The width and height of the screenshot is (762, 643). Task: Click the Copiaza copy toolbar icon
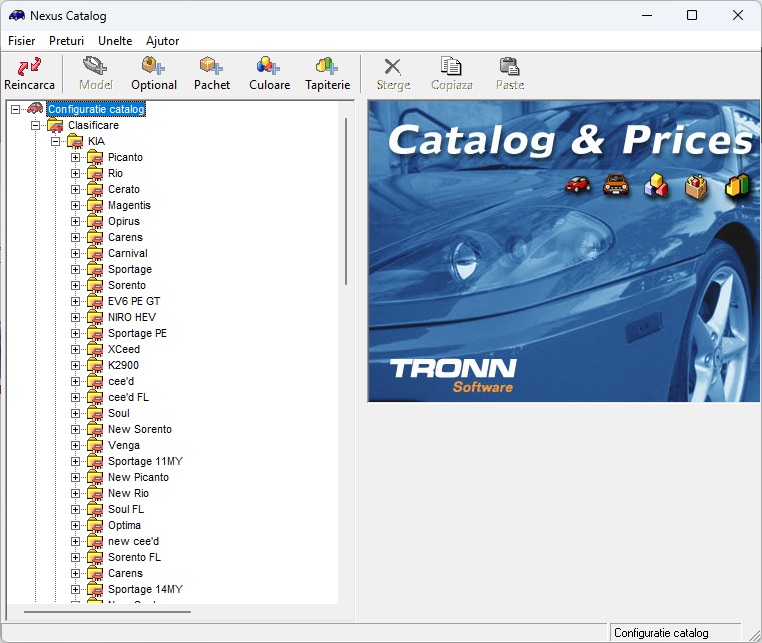(x=451, y=67)
